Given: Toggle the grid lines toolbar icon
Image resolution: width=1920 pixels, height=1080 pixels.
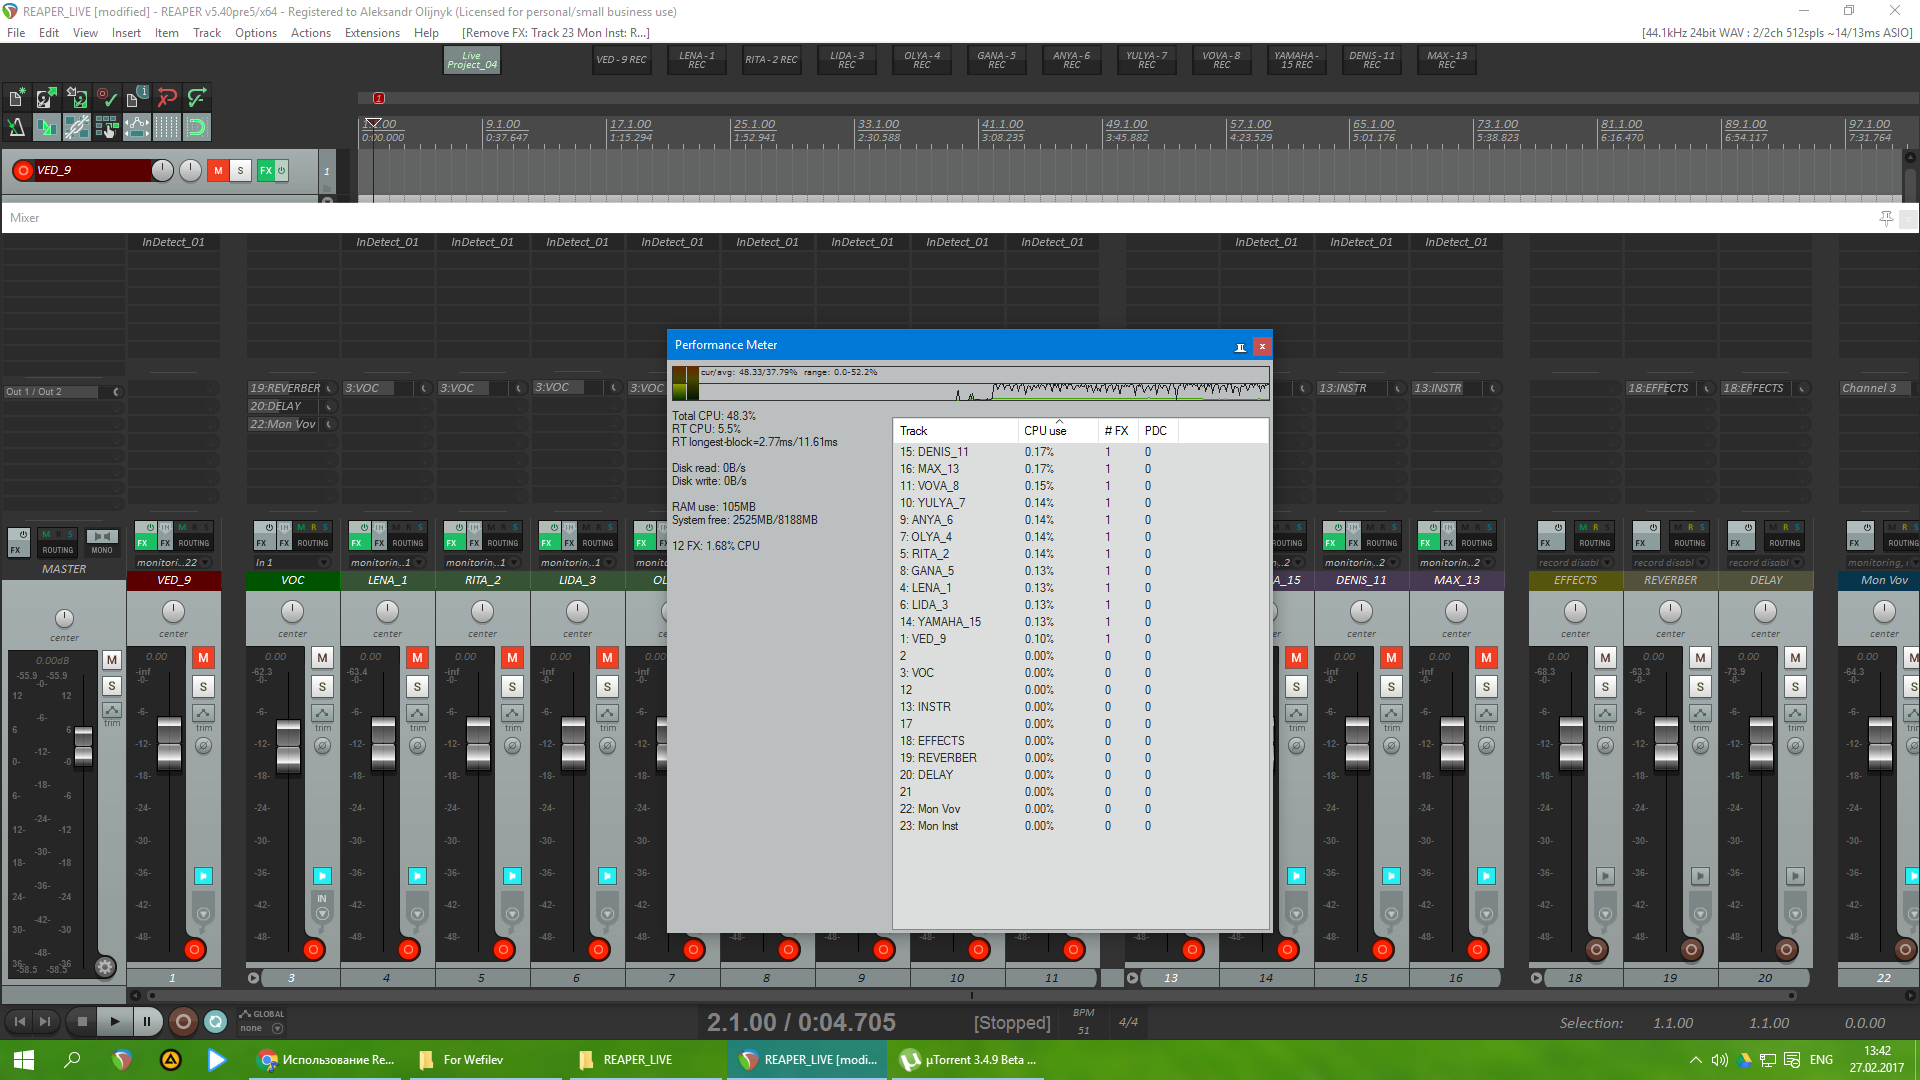Looking at the screenshot, I should [x=167, y=127].
